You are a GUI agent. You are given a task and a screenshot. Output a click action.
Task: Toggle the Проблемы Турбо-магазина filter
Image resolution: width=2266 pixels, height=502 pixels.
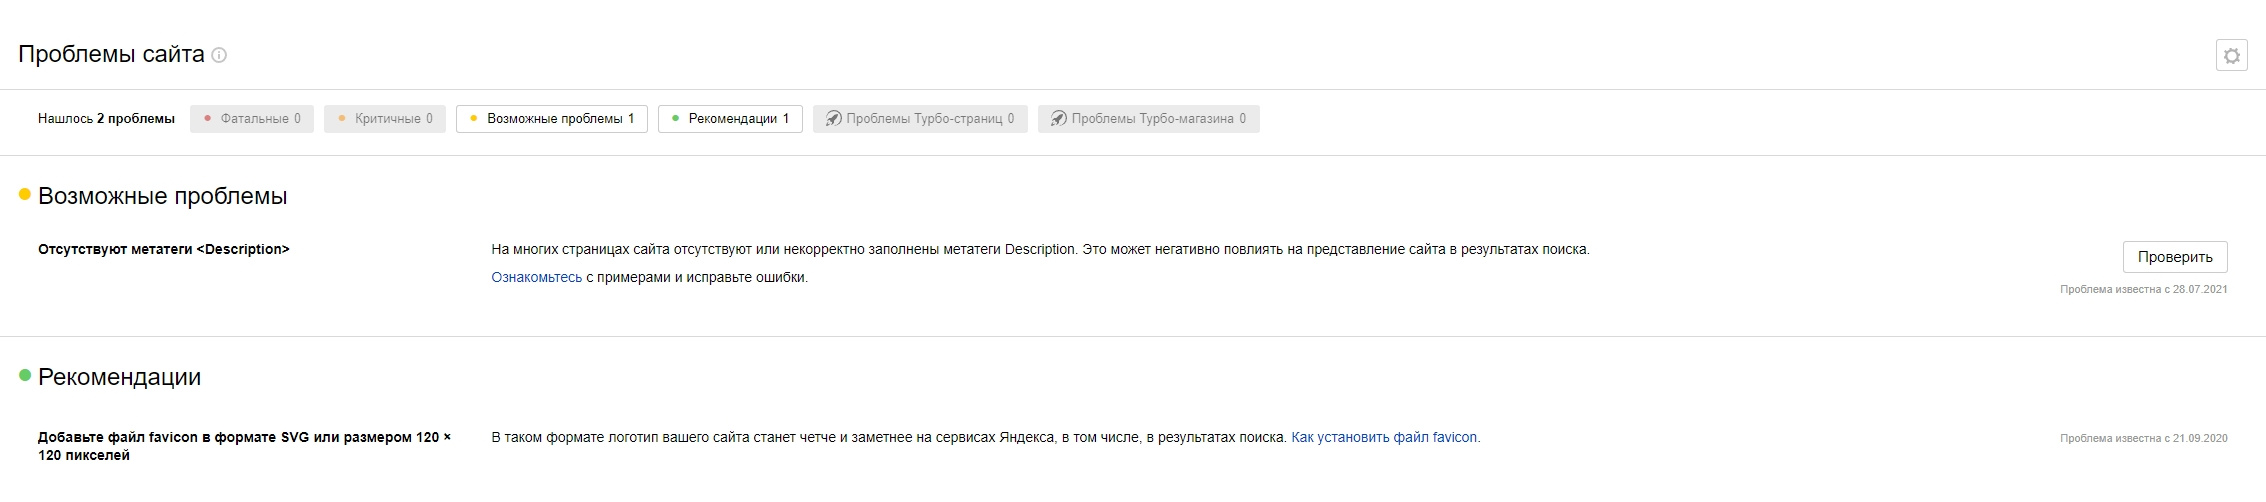click(1148, 119)
